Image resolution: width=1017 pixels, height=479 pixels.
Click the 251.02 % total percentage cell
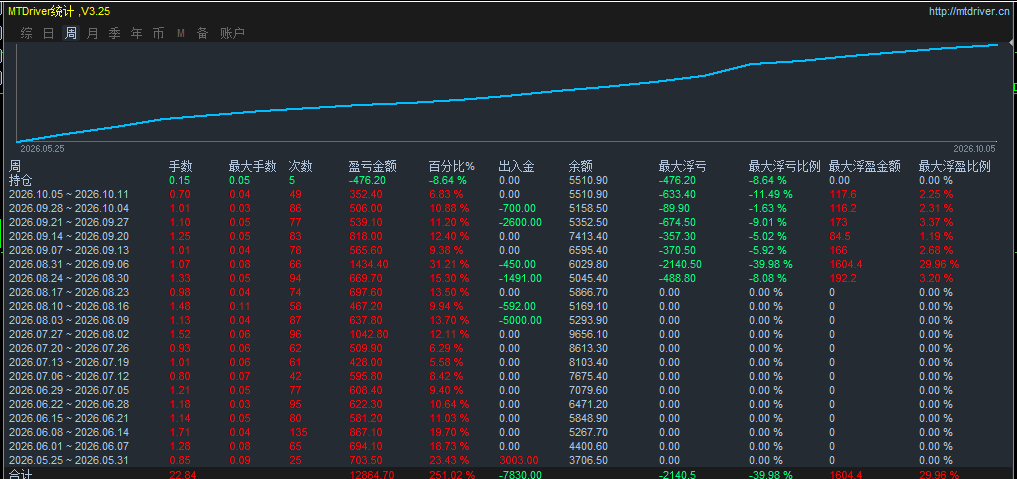coord(451,474)
